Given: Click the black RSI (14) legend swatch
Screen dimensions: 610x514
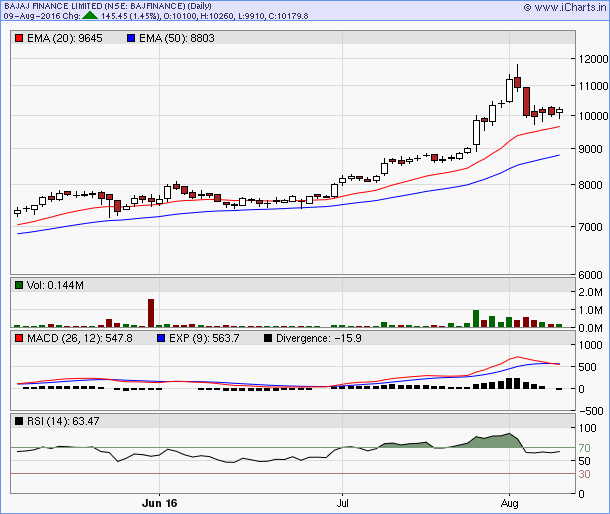Looking at the screenshot, I should [19, 421].
